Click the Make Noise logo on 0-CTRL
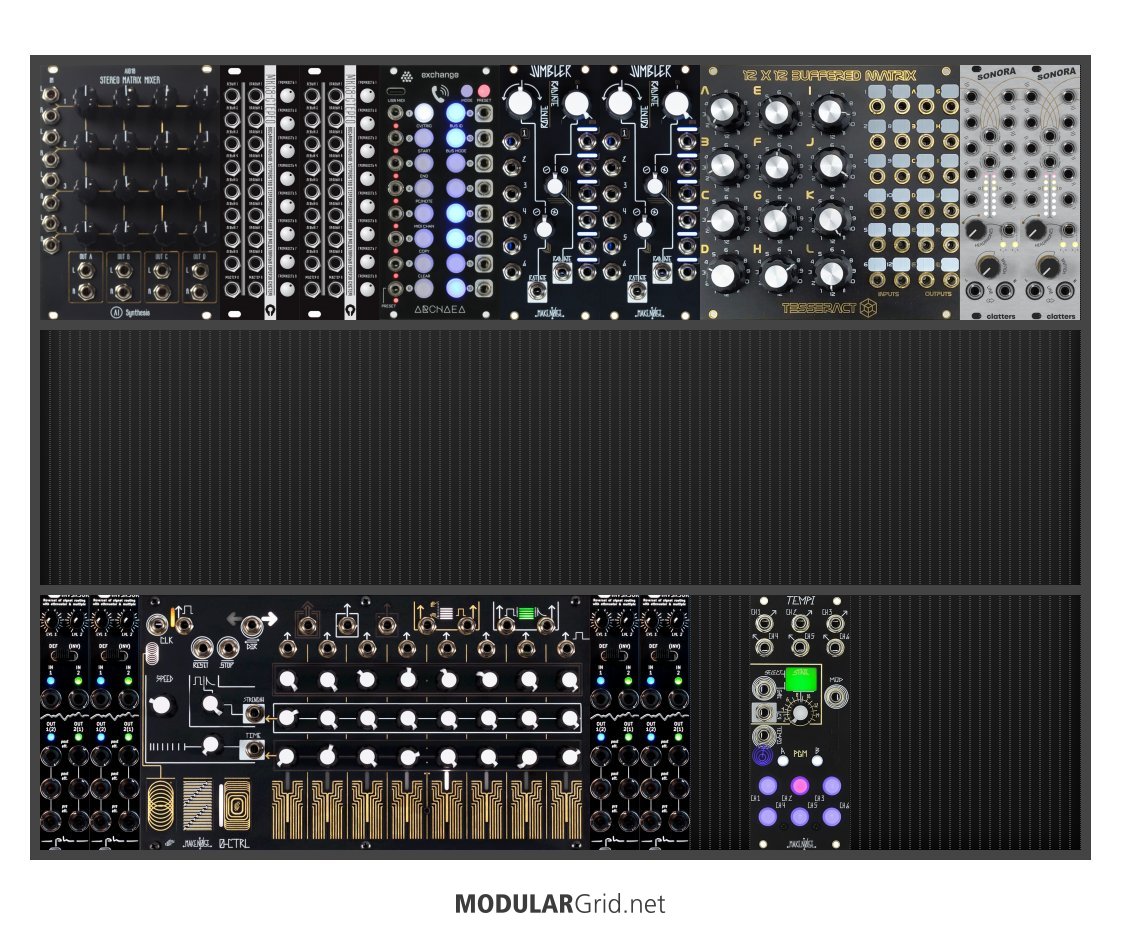Viewport: 1121px width, 925px height. click(197, 844)
